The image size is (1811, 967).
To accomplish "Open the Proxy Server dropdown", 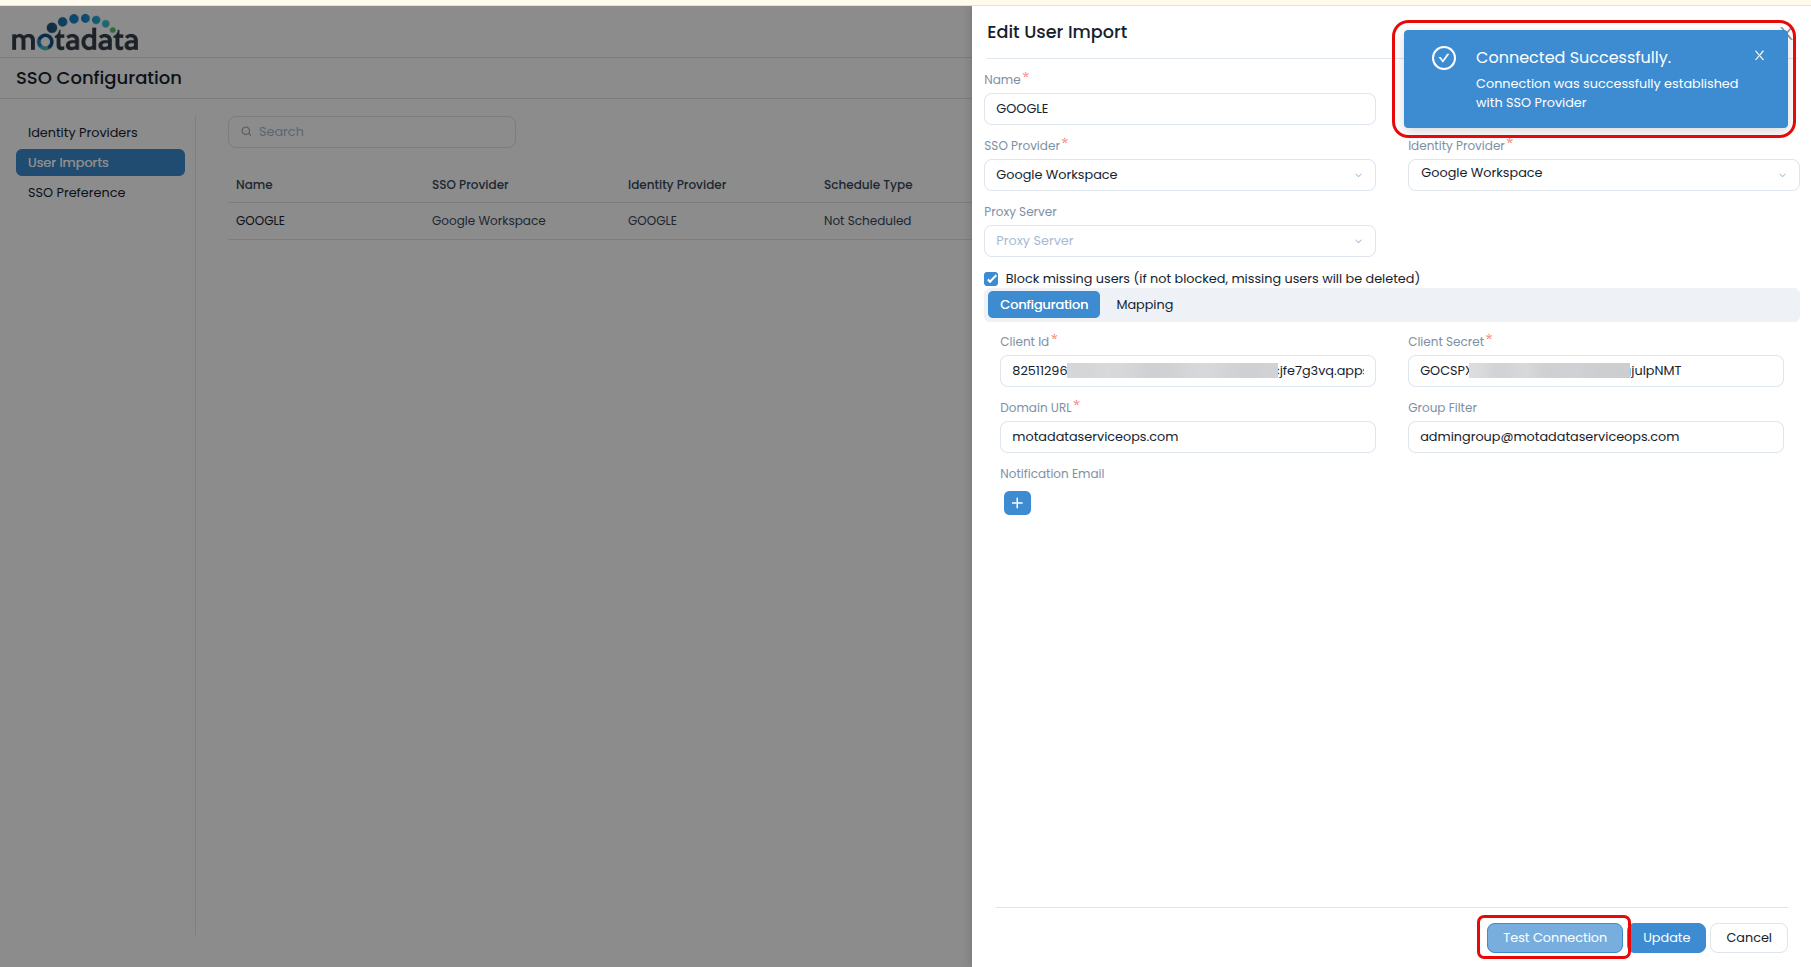I will click(1179, 241).
